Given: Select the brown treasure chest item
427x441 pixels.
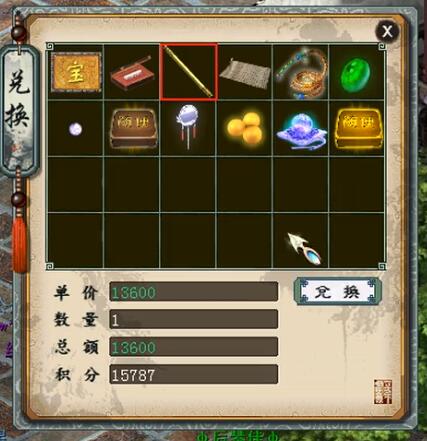Looking at the screenshot, I should tap(133, 128).
